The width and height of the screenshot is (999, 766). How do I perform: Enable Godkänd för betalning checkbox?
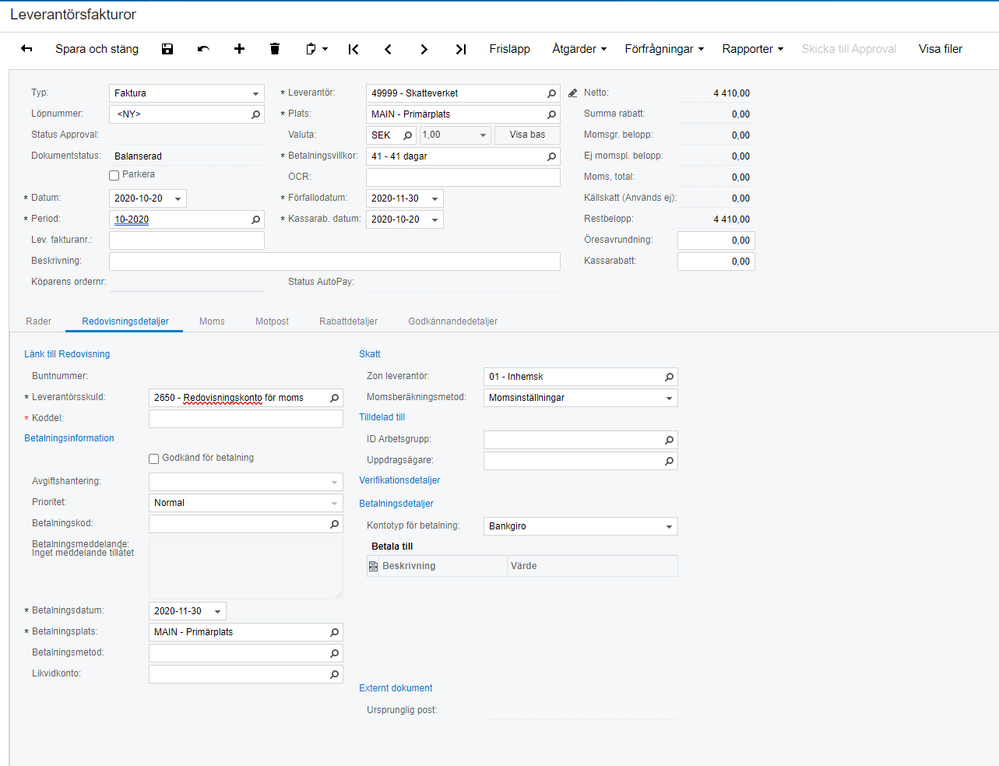pos(154,458)
